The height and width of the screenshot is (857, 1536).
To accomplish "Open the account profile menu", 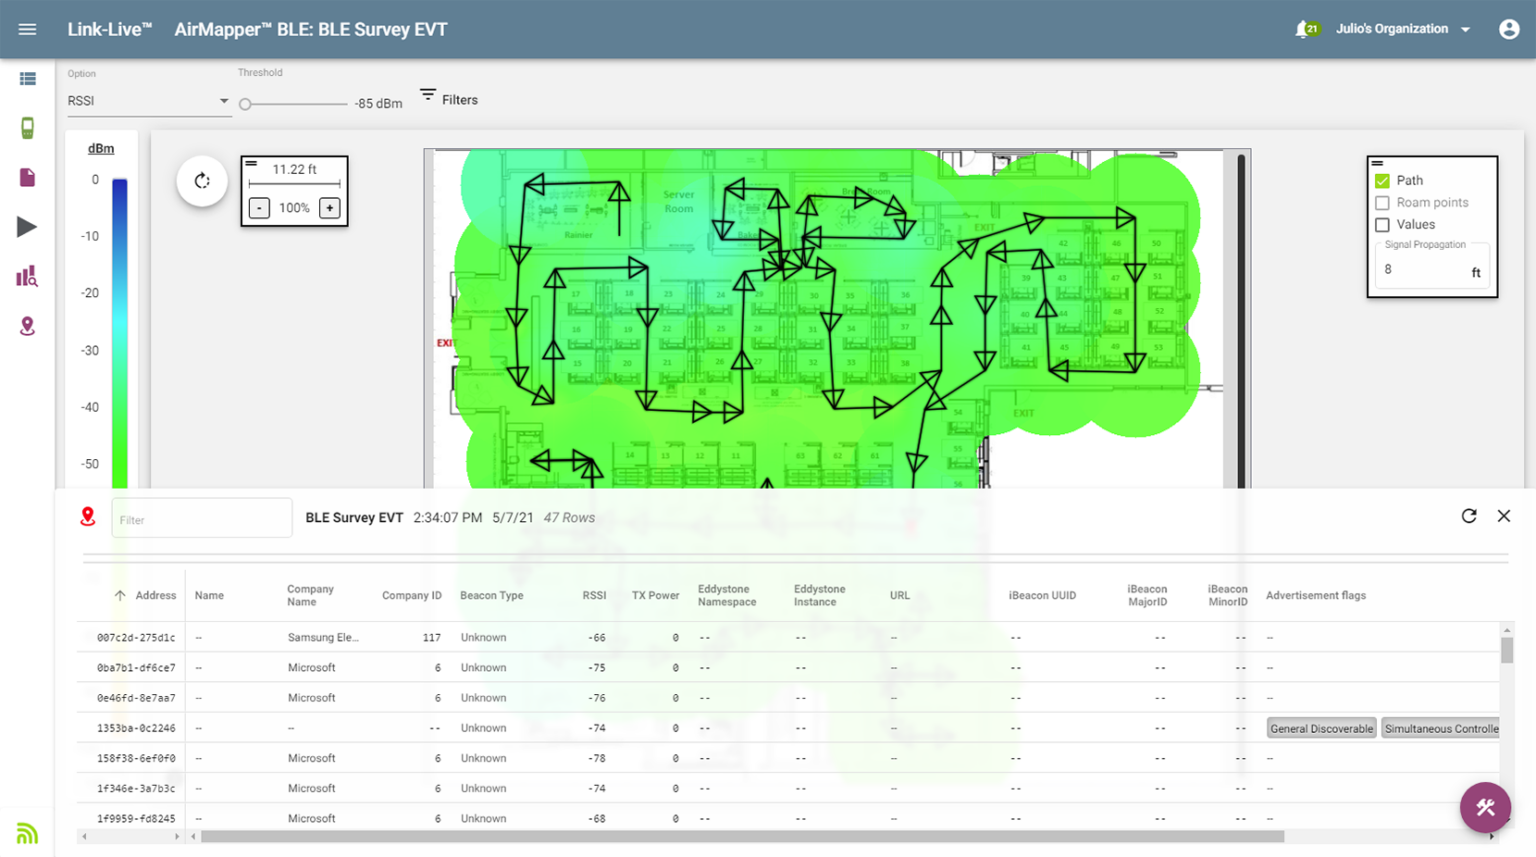I will [1509, 29].
